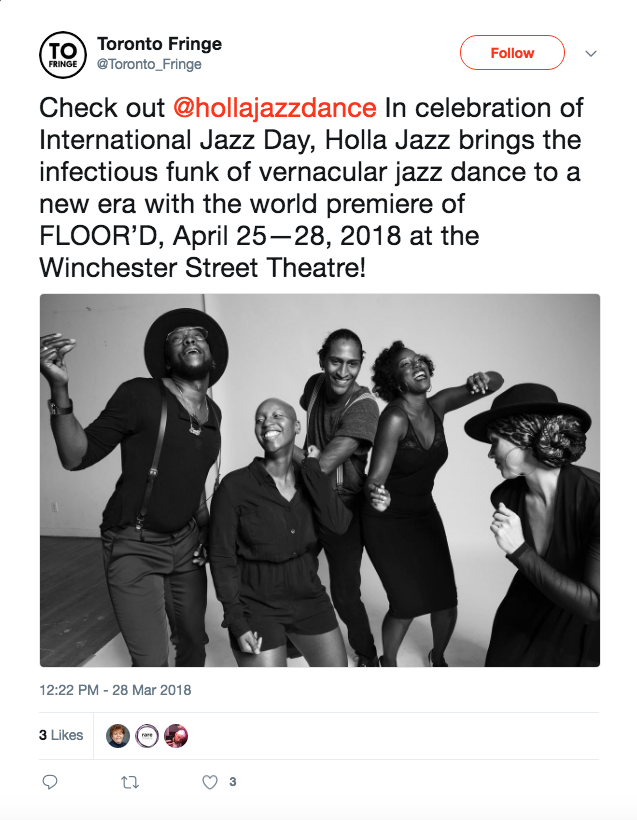Enlarge the black-and-white dancers photo
This screenshot has width=637, height=820.
pyautogui.click(x=320, y=480)
